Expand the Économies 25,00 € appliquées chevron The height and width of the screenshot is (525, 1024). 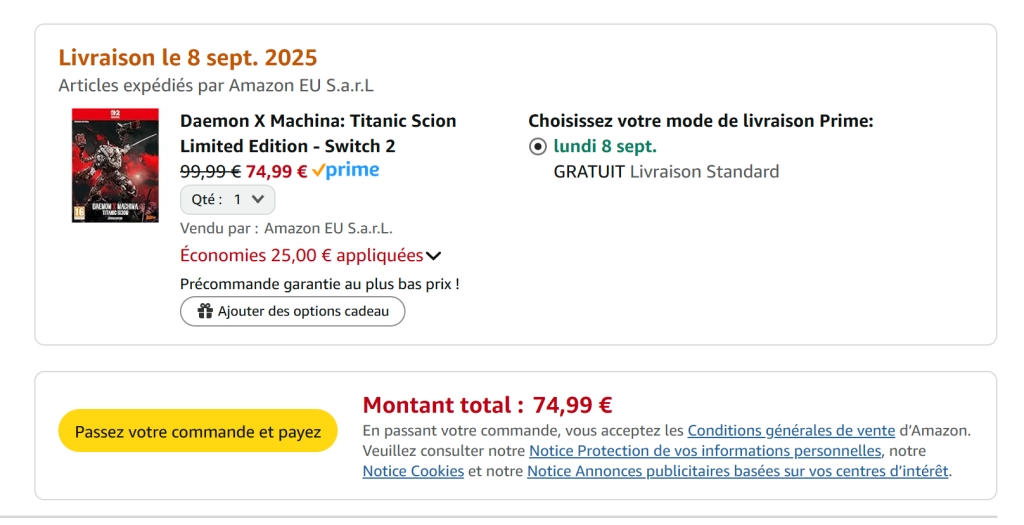click(434, 256)
